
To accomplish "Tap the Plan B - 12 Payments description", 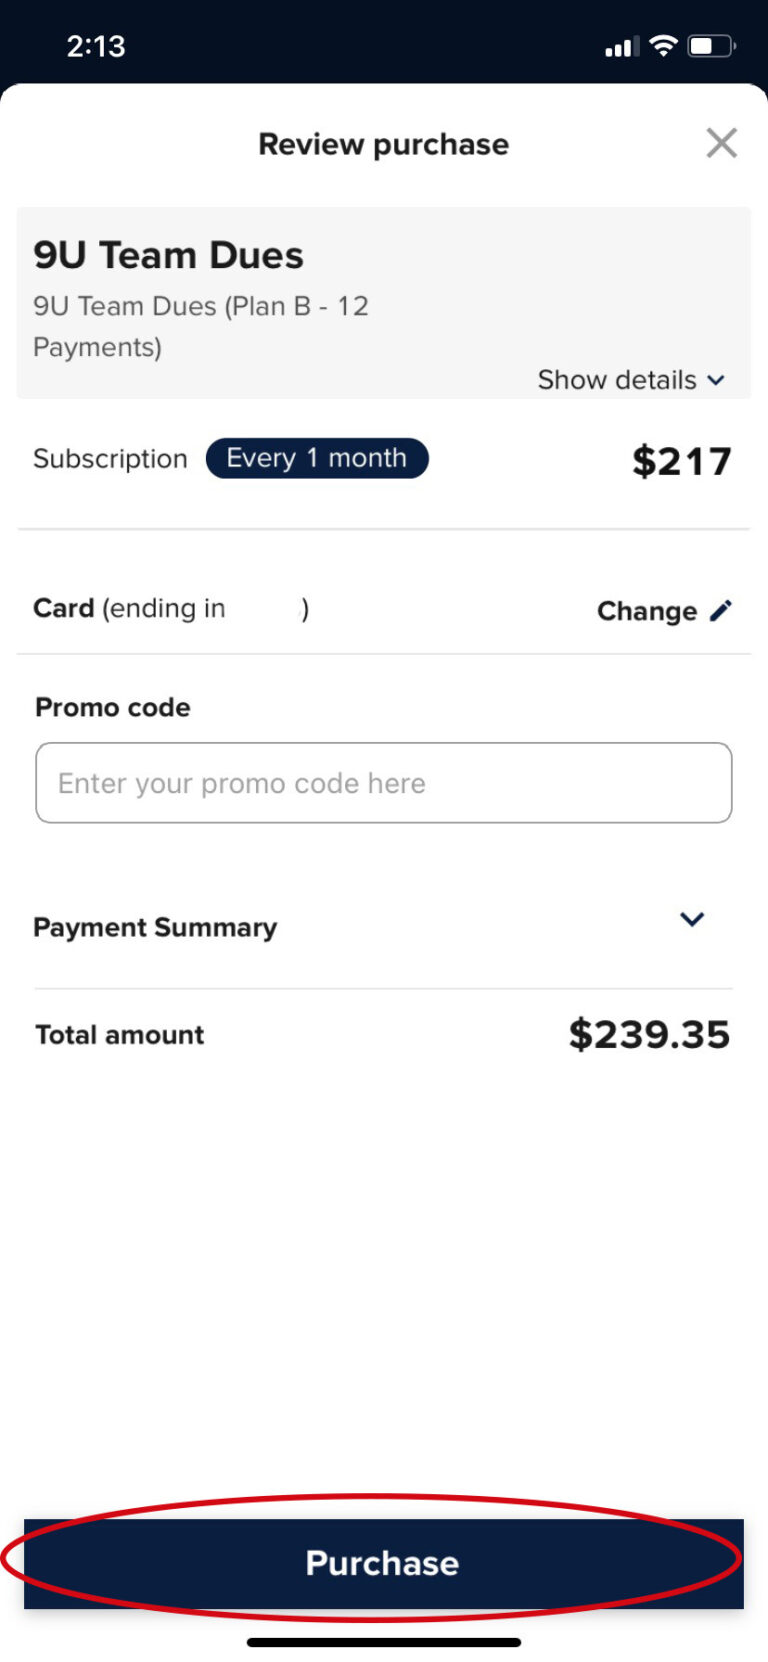I will point(200,326).
